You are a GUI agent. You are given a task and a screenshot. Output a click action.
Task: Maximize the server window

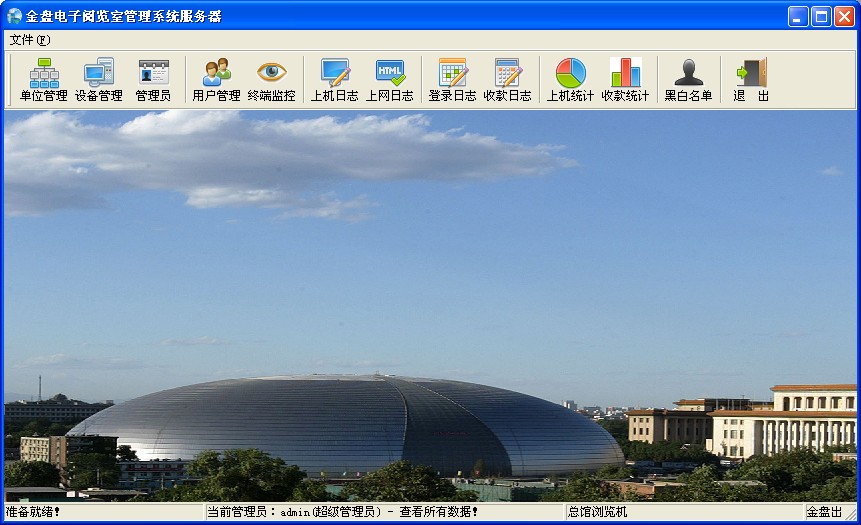(821, 16)
